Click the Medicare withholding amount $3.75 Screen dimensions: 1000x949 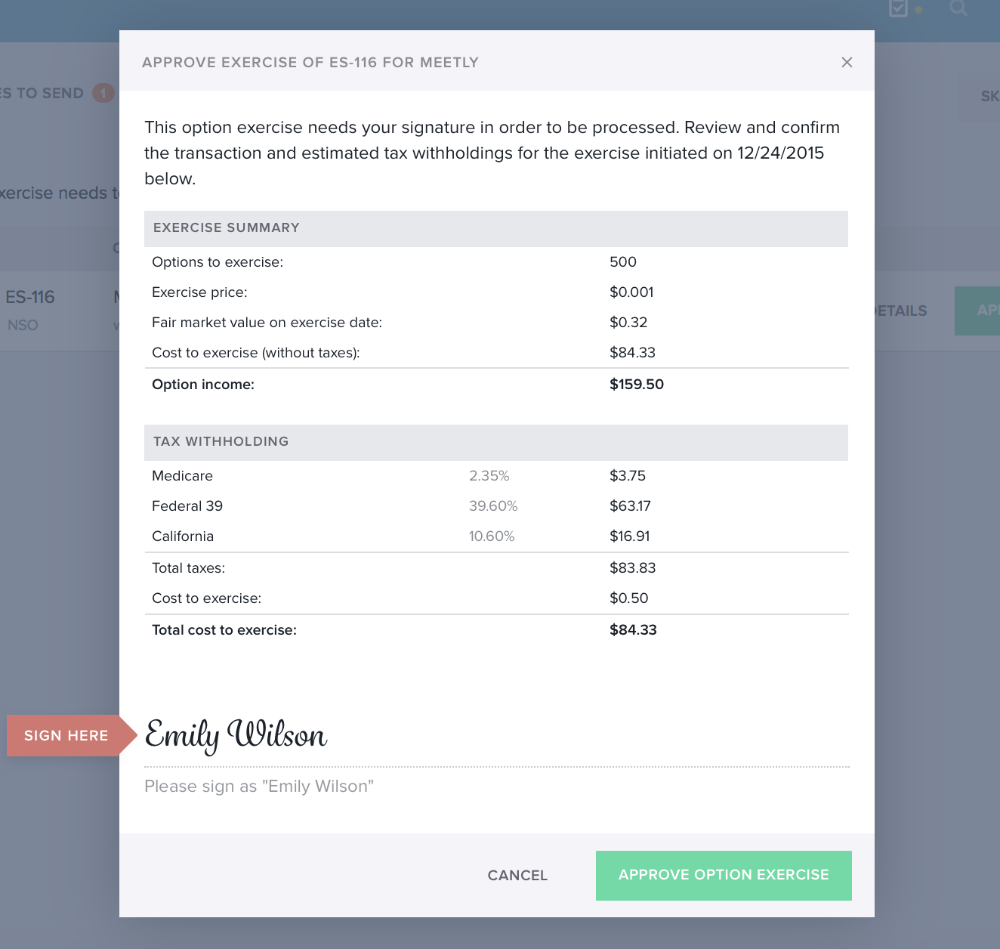click(627, 476)
